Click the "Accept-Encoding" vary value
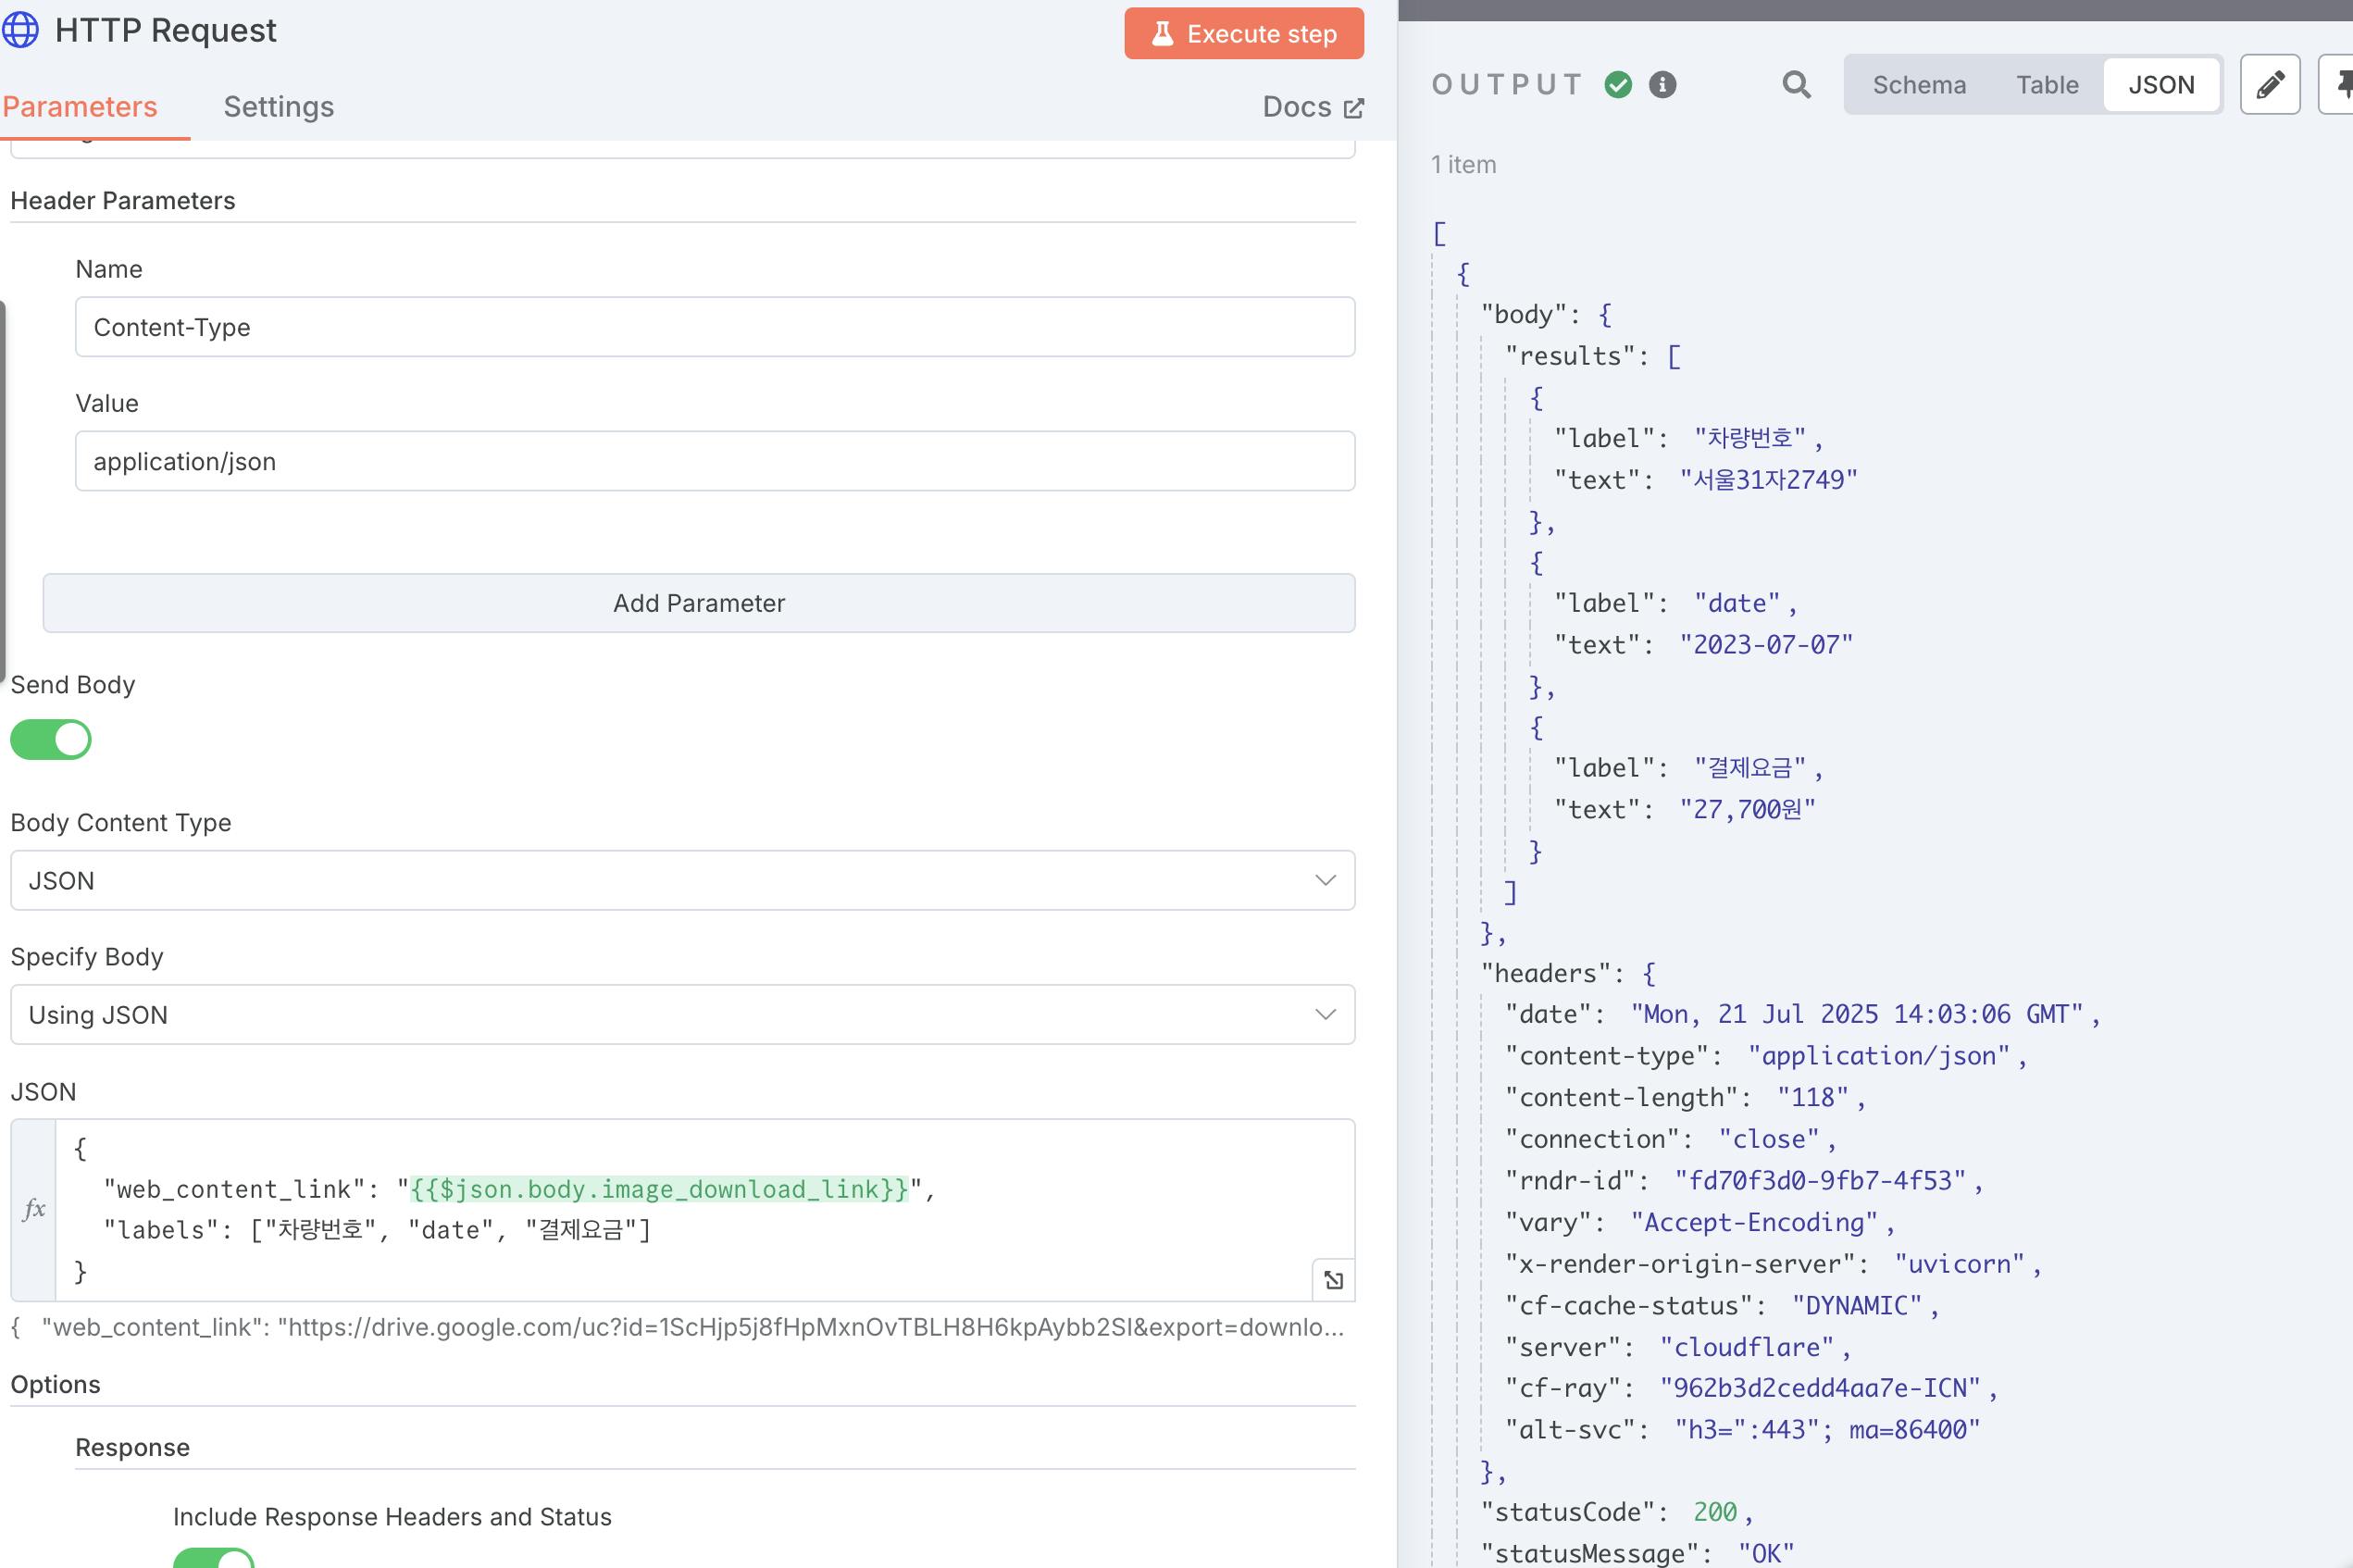 point(1754,1222)
